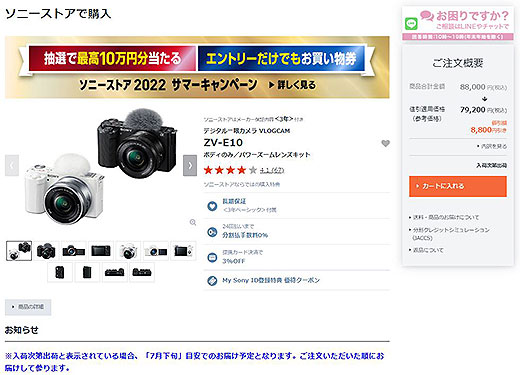The image size is (520, 375).
Task: Click the ボディのみ/パワーズームレンズキット text
Action: [x=257, y=155]
